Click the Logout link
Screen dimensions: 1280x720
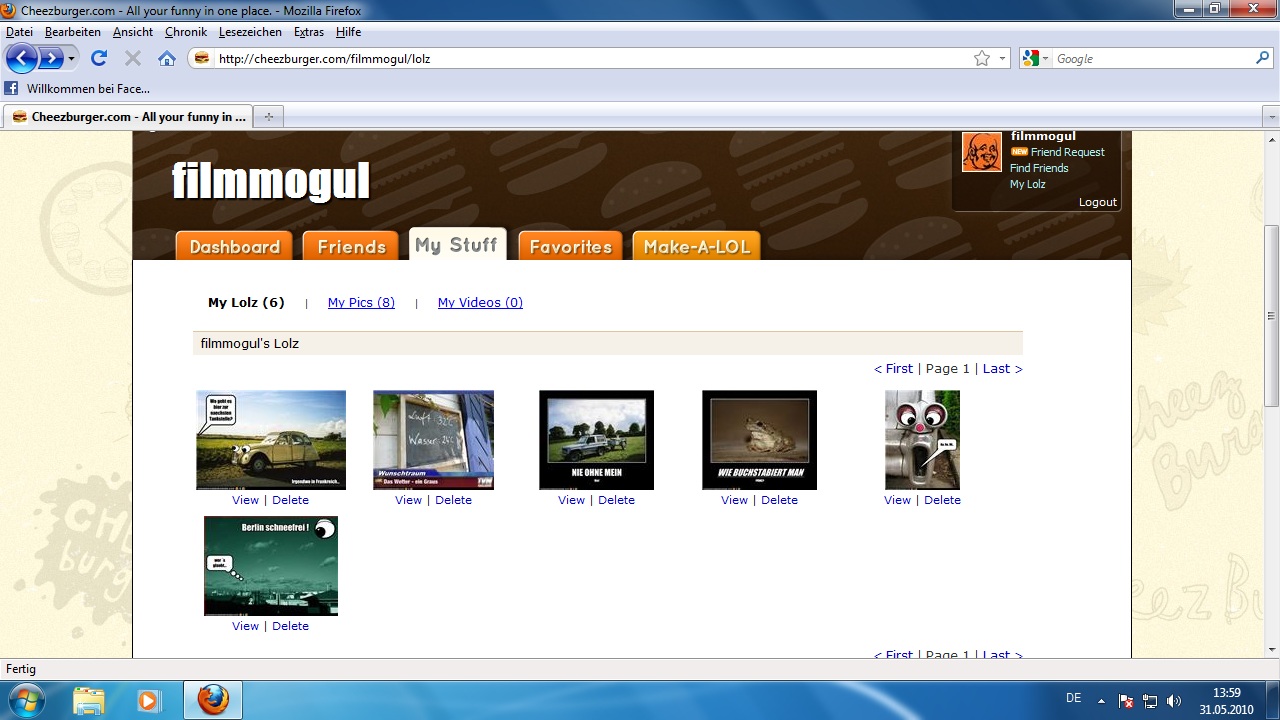click(x=1097, y=202)
